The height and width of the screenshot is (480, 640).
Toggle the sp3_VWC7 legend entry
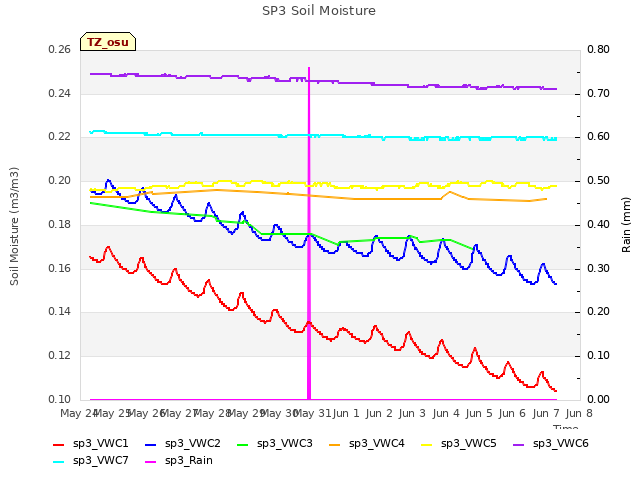[x=91, y=461]
